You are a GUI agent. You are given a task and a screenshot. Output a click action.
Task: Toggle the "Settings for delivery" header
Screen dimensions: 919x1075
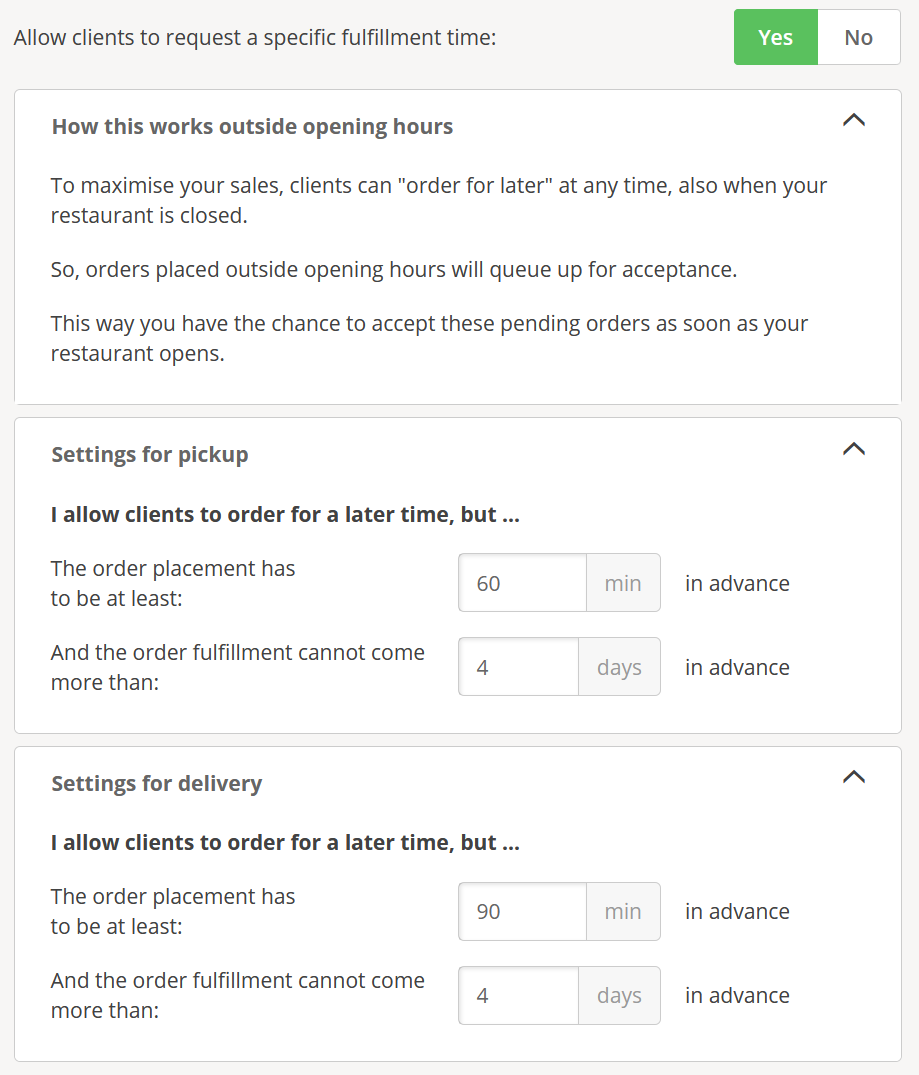coord(157,783)
